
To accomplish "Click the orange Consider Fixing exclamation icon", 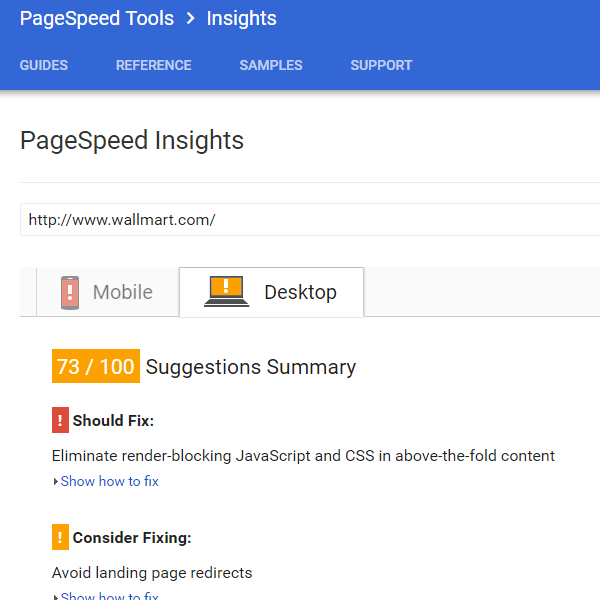I will 60,537.
